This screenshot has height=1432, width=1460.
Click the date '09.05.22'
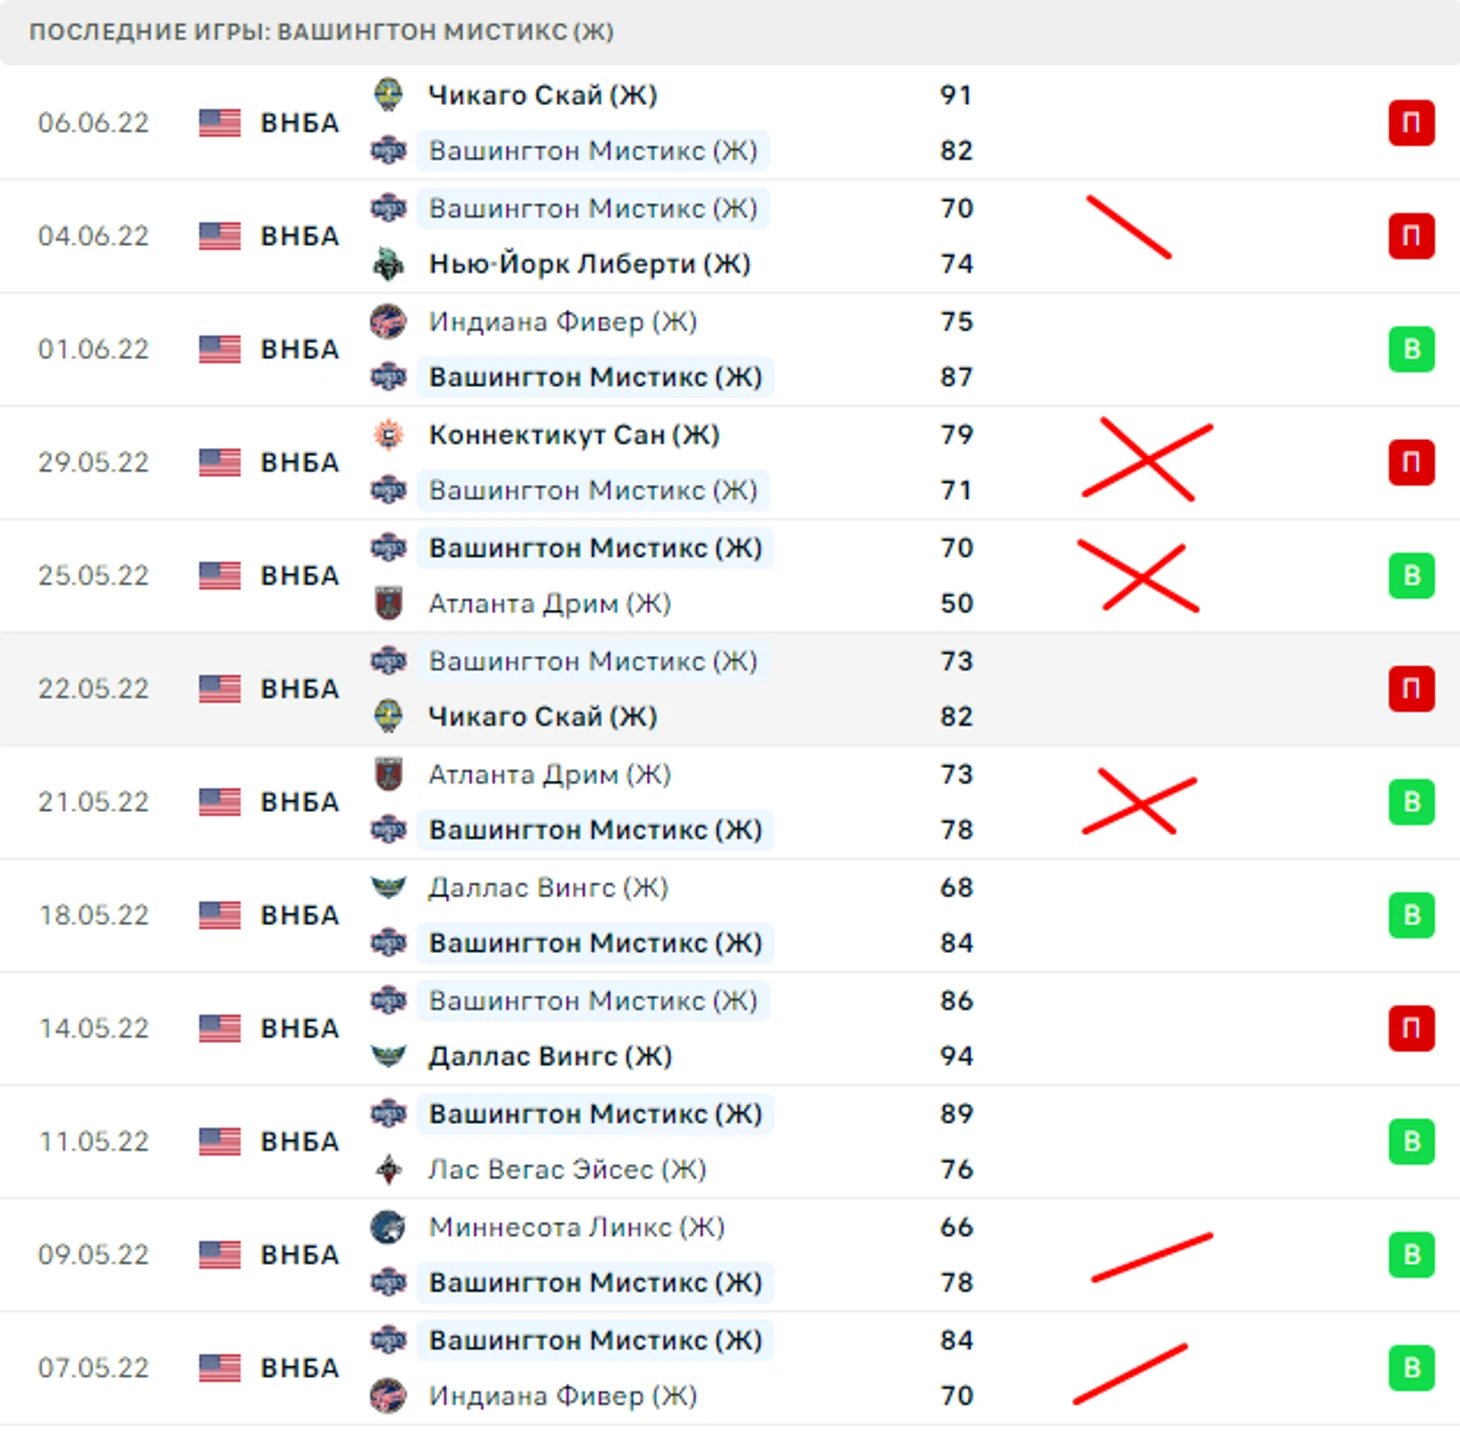94,1255
